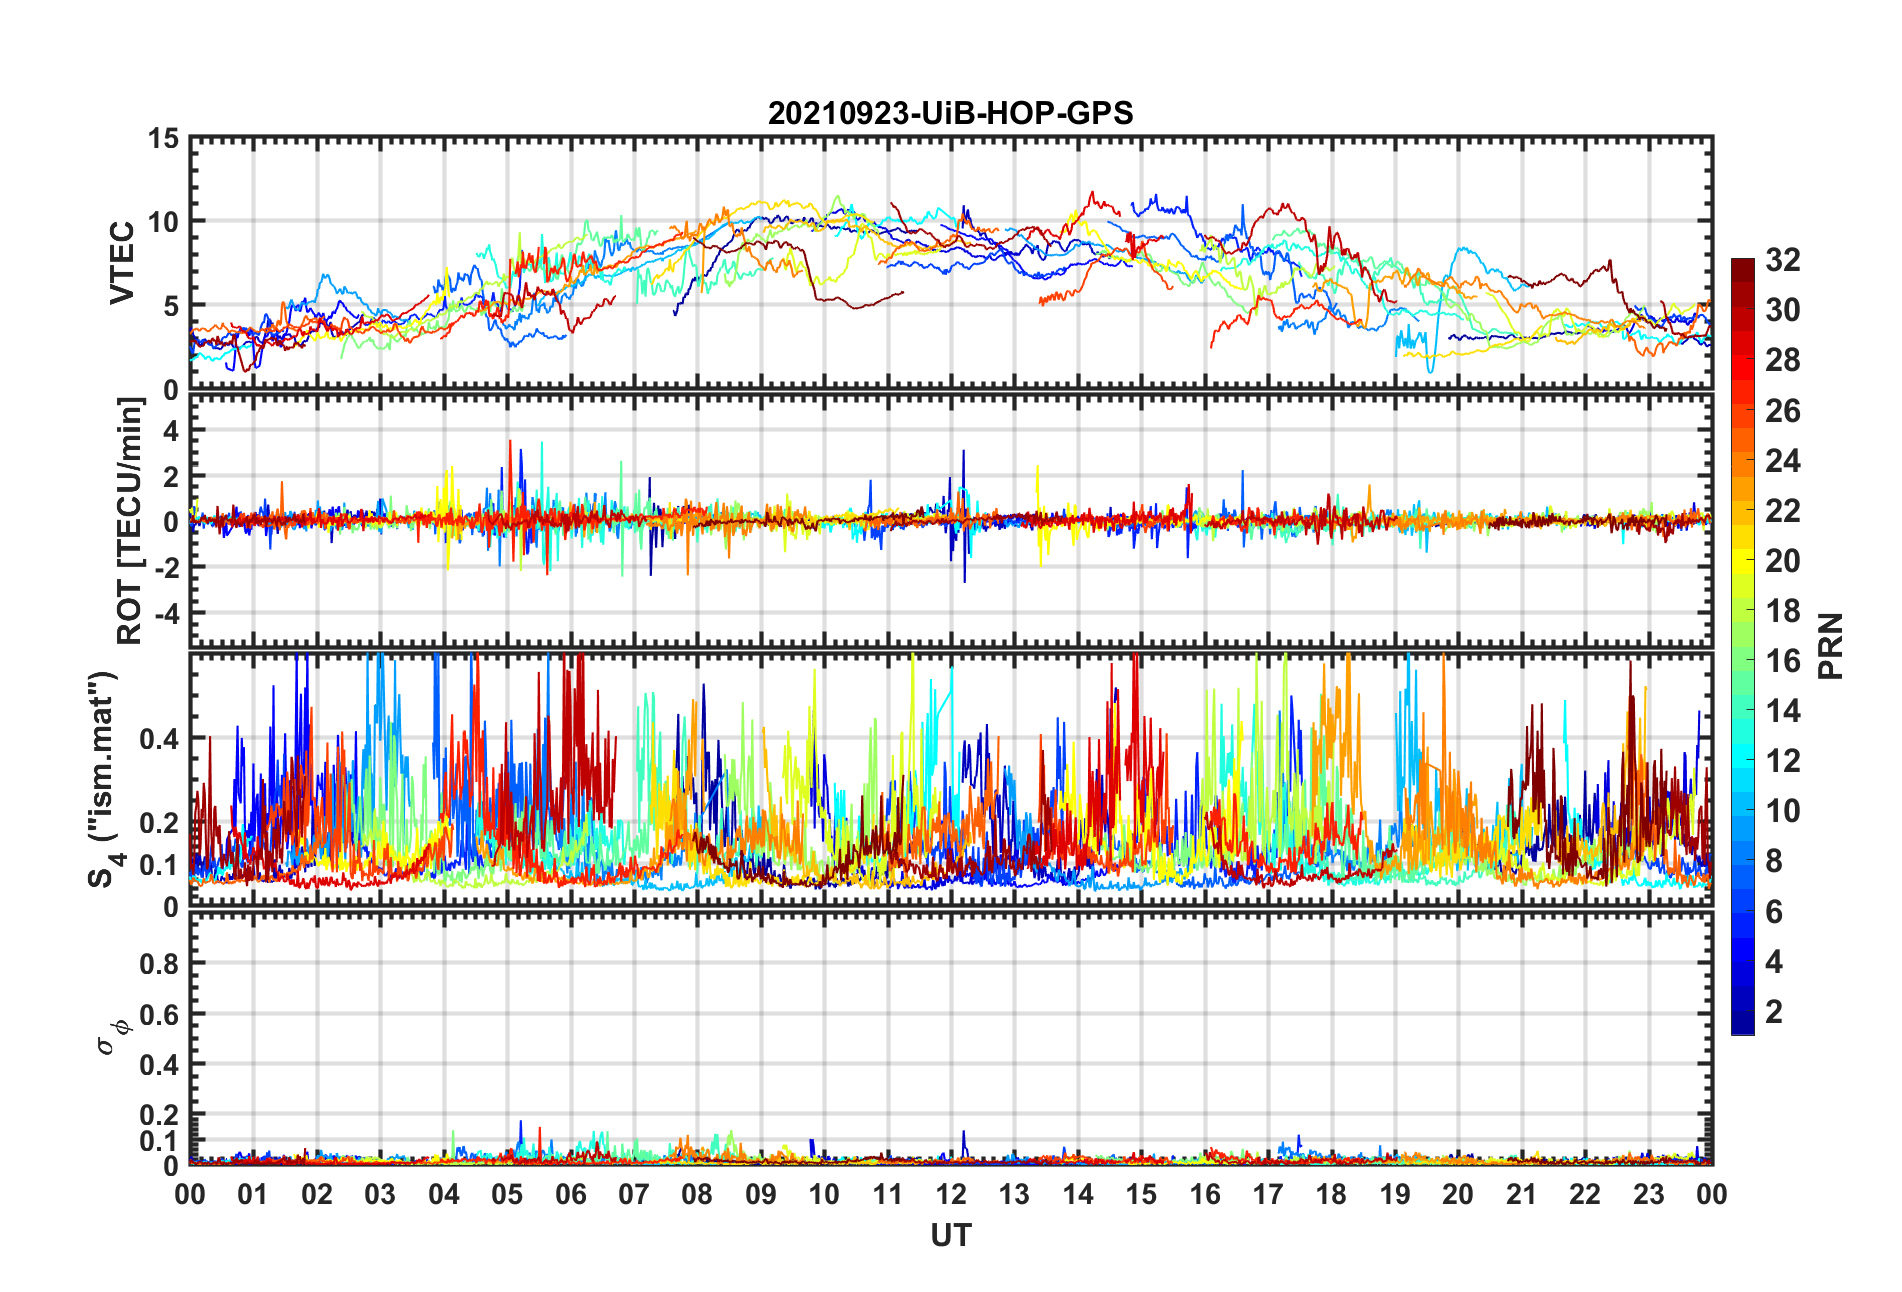The height and width of the screenshot is (1292, 1902).
Task: Select the 10 tick on VTEC axis
Action: 164,222
